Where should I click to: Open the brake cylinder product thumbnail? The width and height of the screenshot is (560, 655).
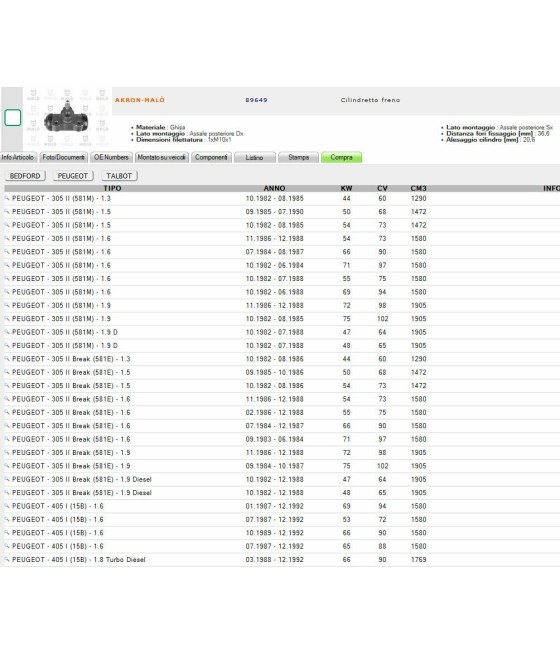[67, 117]
